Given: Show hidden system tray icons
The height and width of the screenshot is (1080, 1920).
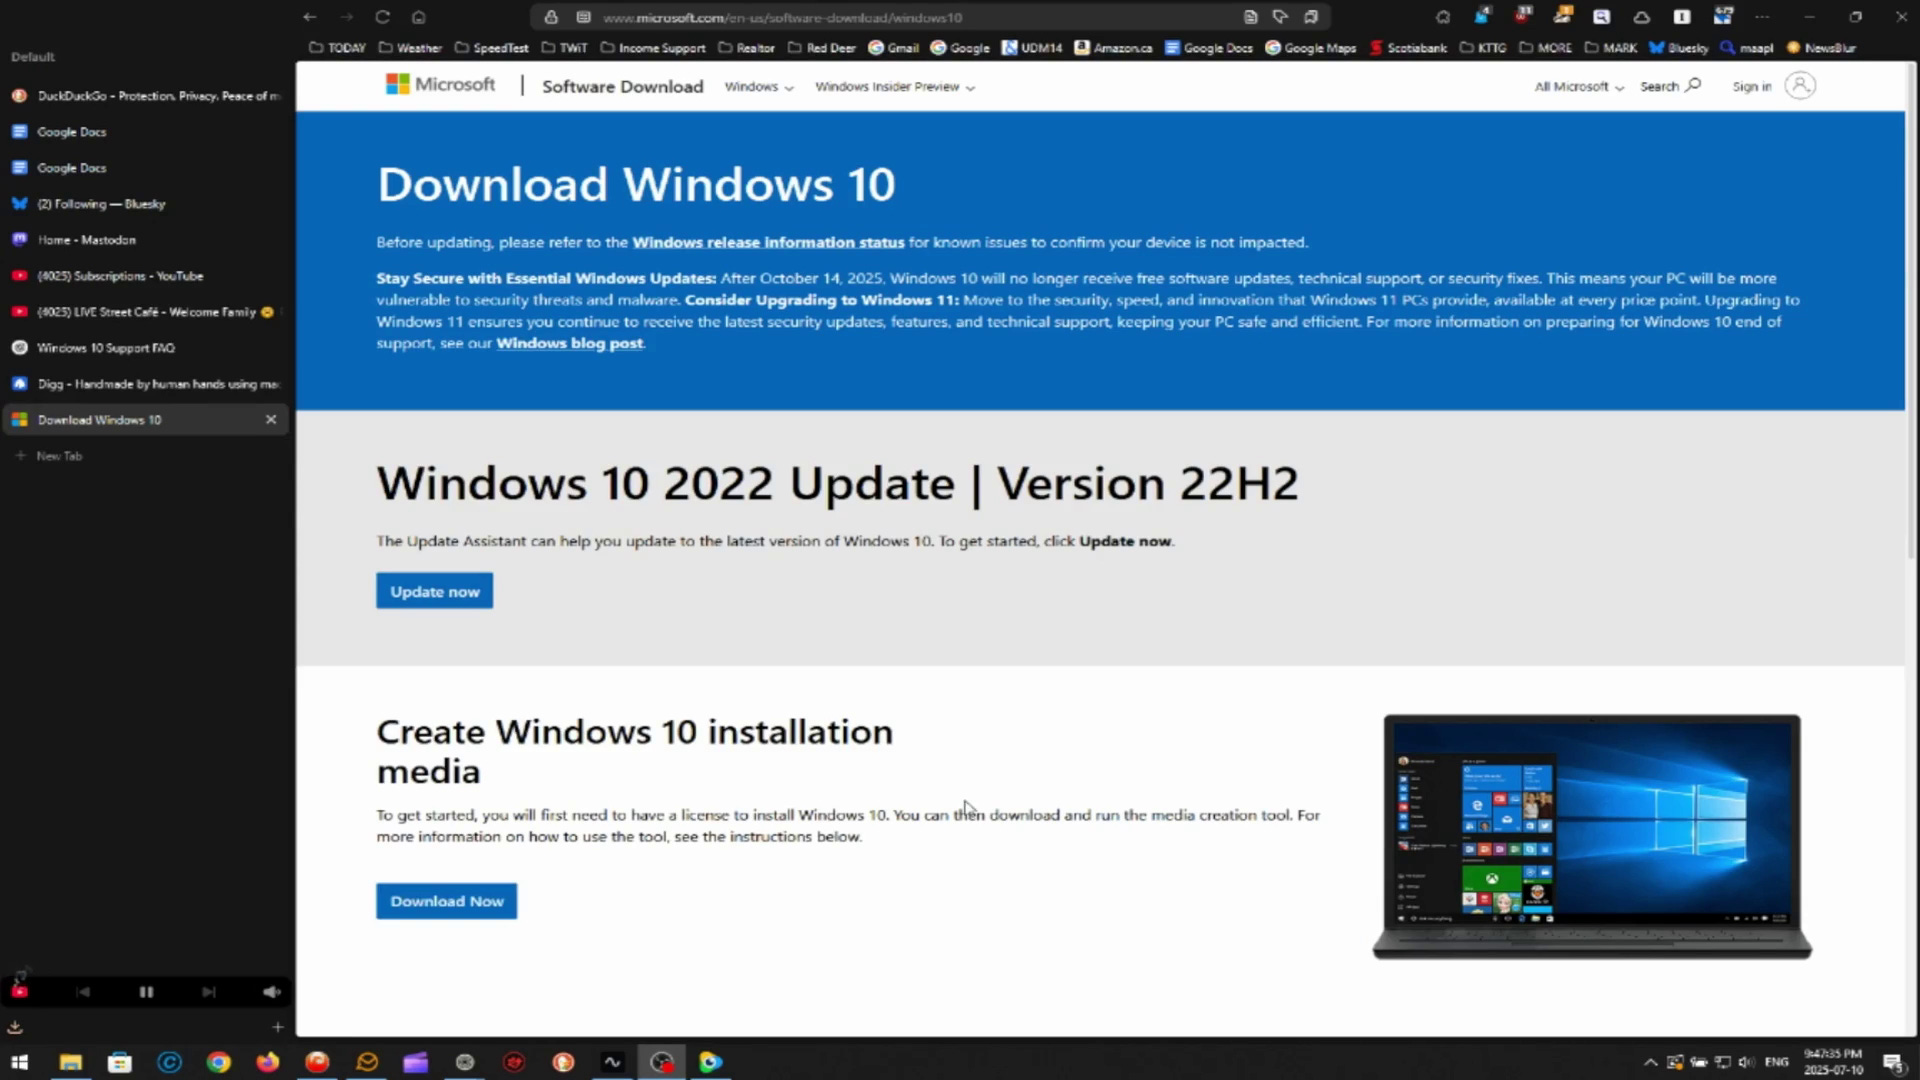Looking at the screenshot, I should click(1651, 1062).
